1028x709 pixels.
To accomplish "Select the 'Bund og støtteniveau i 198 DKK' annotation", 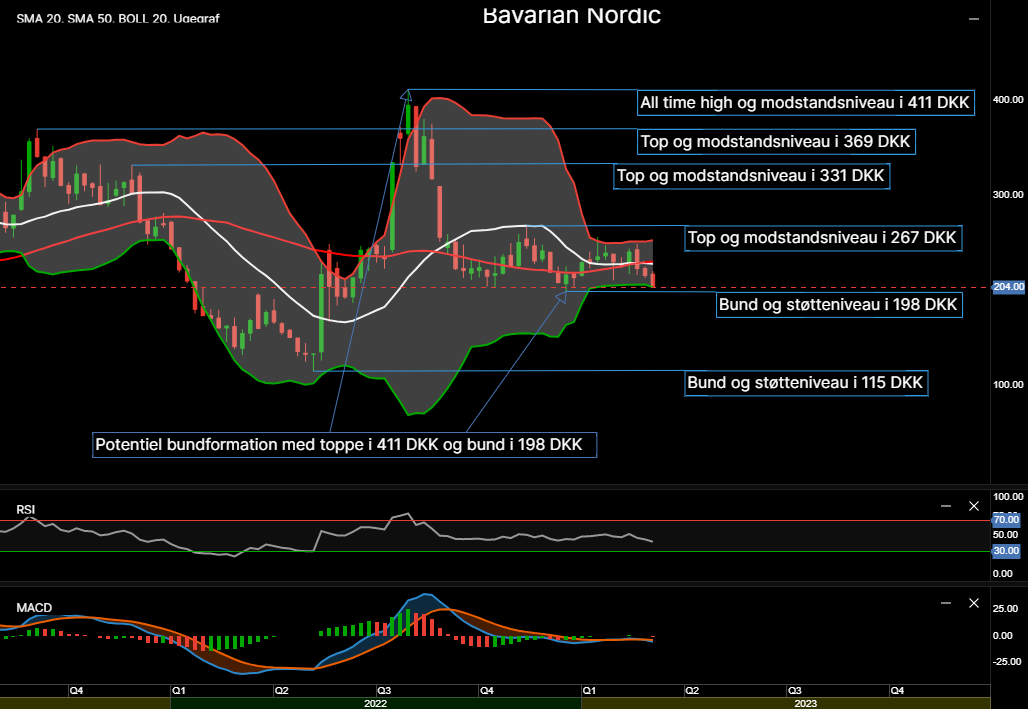I will (x=839, y=304).
